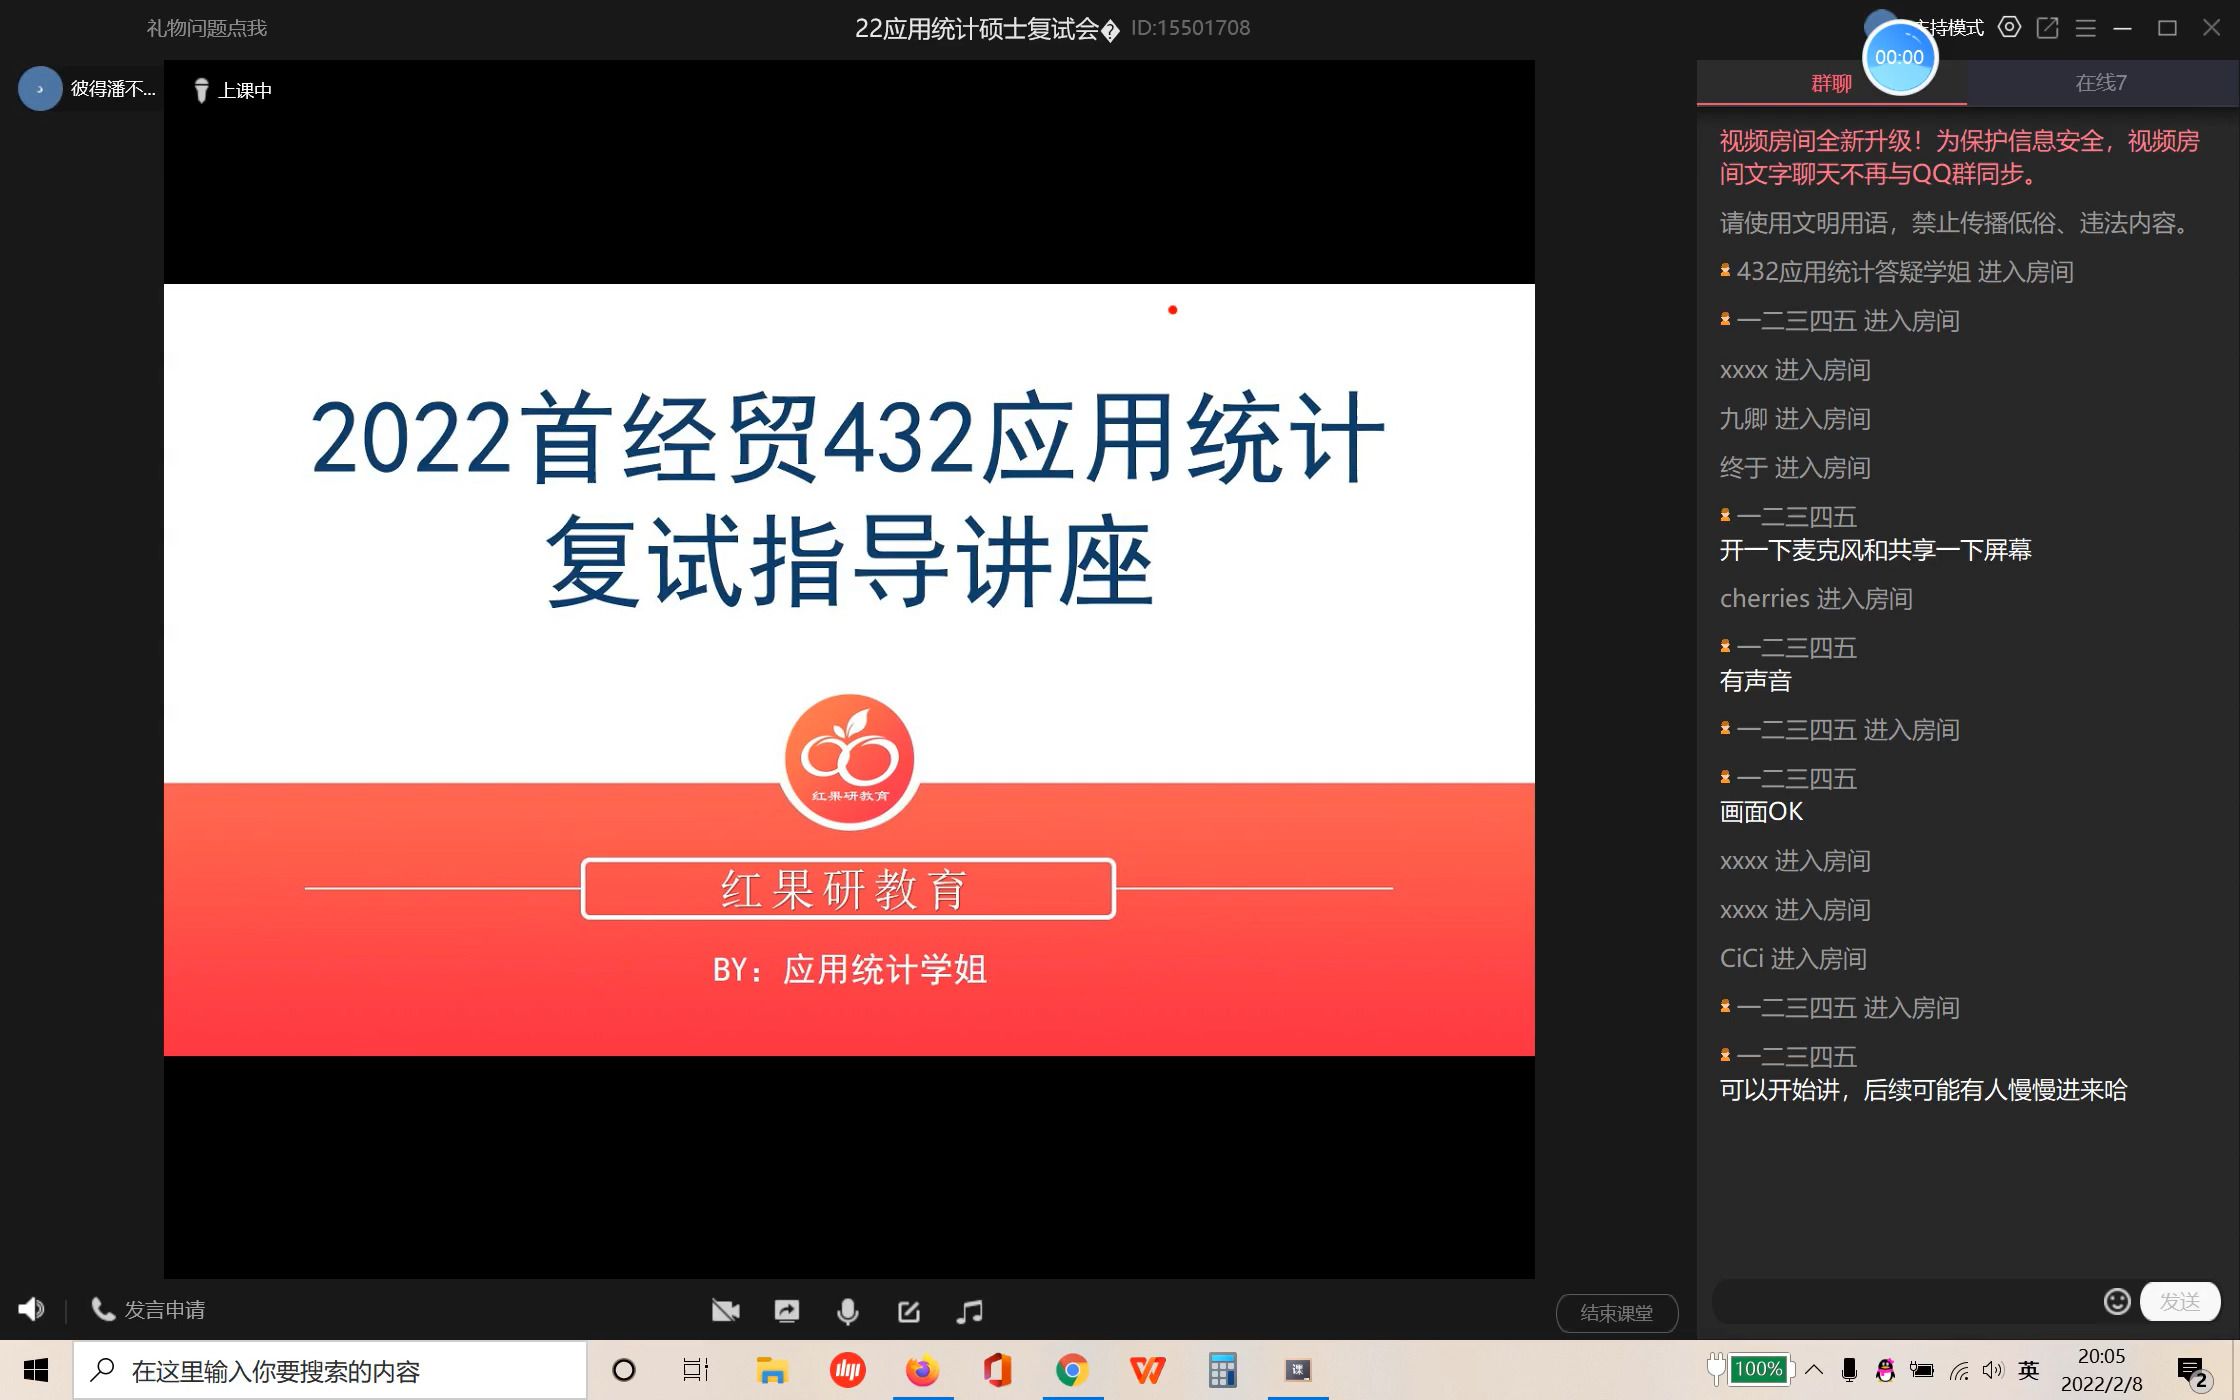Image resolution: width=2240 pixels, height=1400 pixels.
Task: Click 432应用统计答疑学姐 进入房间 entry
Action: [1896, 272]
